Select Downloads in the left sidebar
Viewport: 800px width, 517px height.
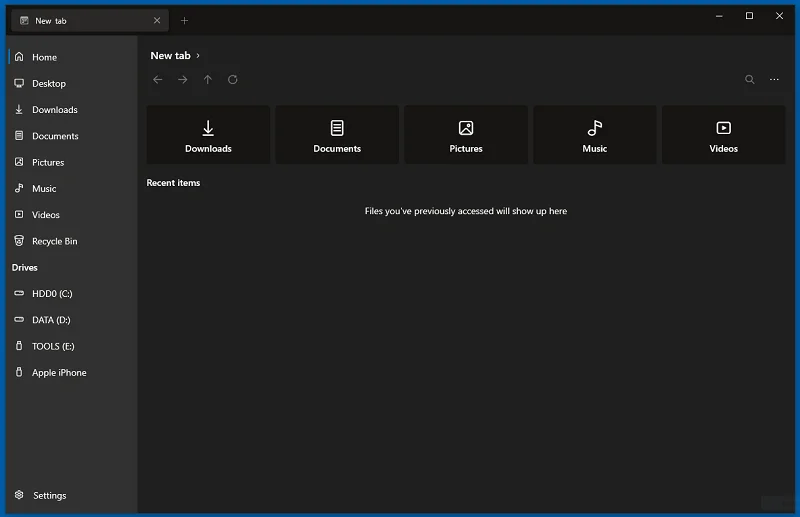(71, 110)
